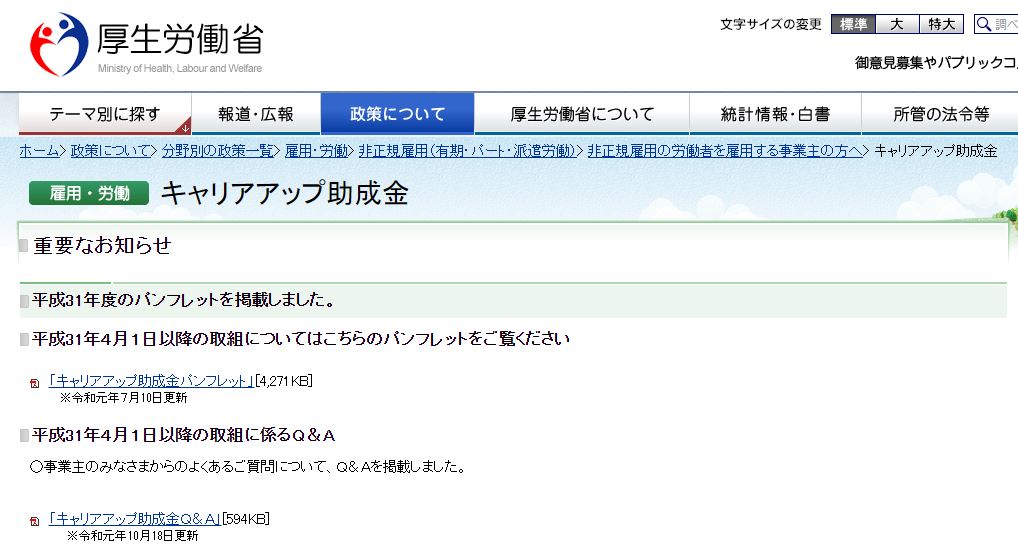Set text size to 標準

(x=853, y=25)
